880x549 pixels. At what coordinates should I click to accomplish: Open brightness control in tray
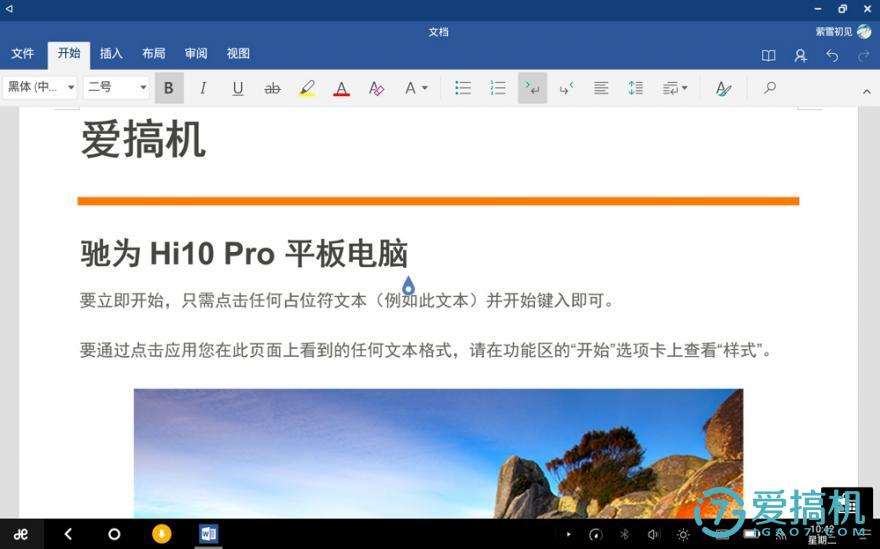coord(683,534)
